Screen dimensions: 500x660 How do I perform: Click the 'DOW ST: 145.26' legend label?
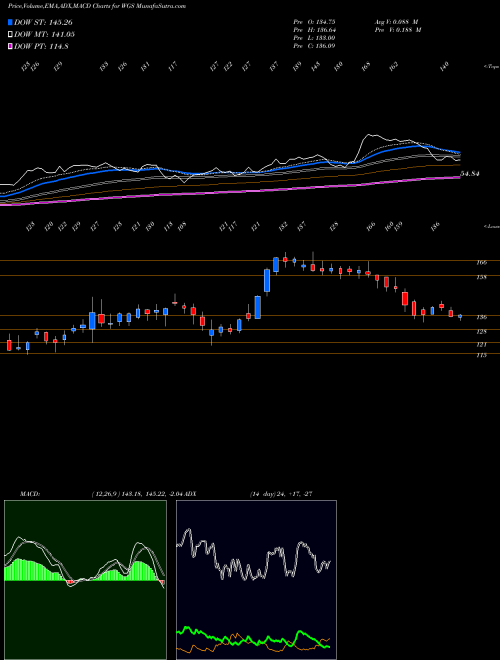point(43,22)
